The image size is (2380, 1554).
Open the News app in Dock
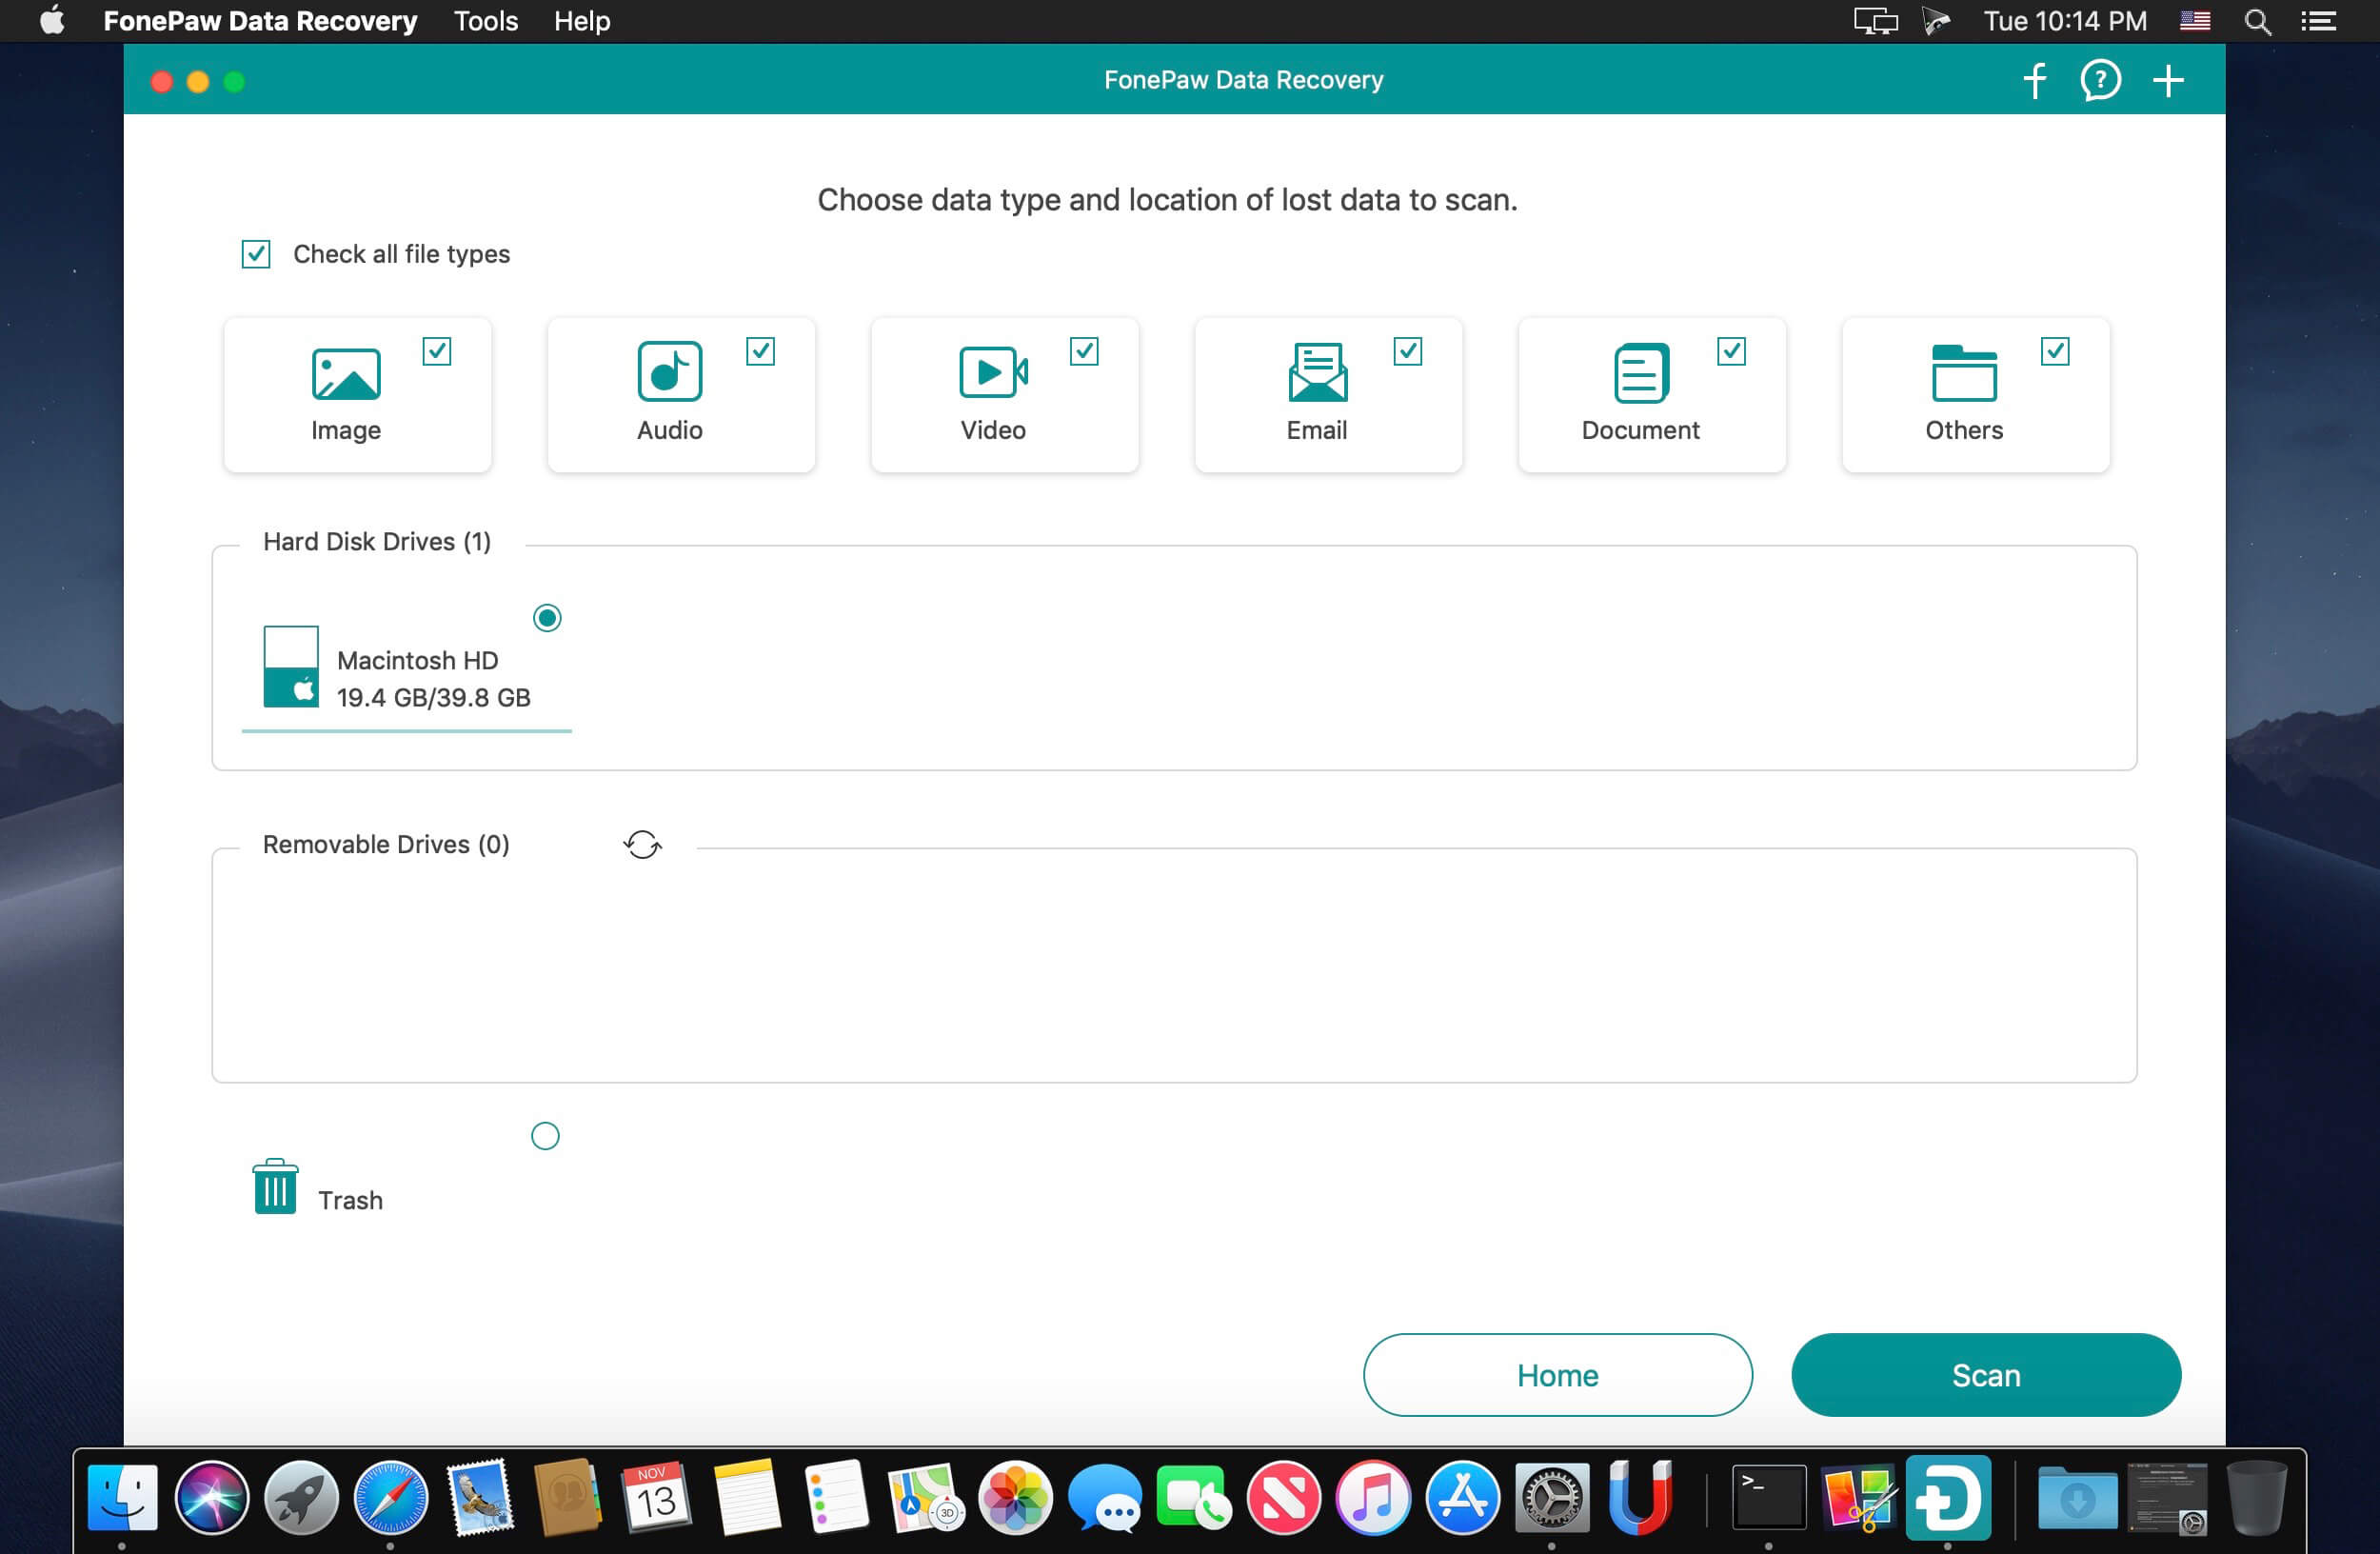click(1283, 1498)
